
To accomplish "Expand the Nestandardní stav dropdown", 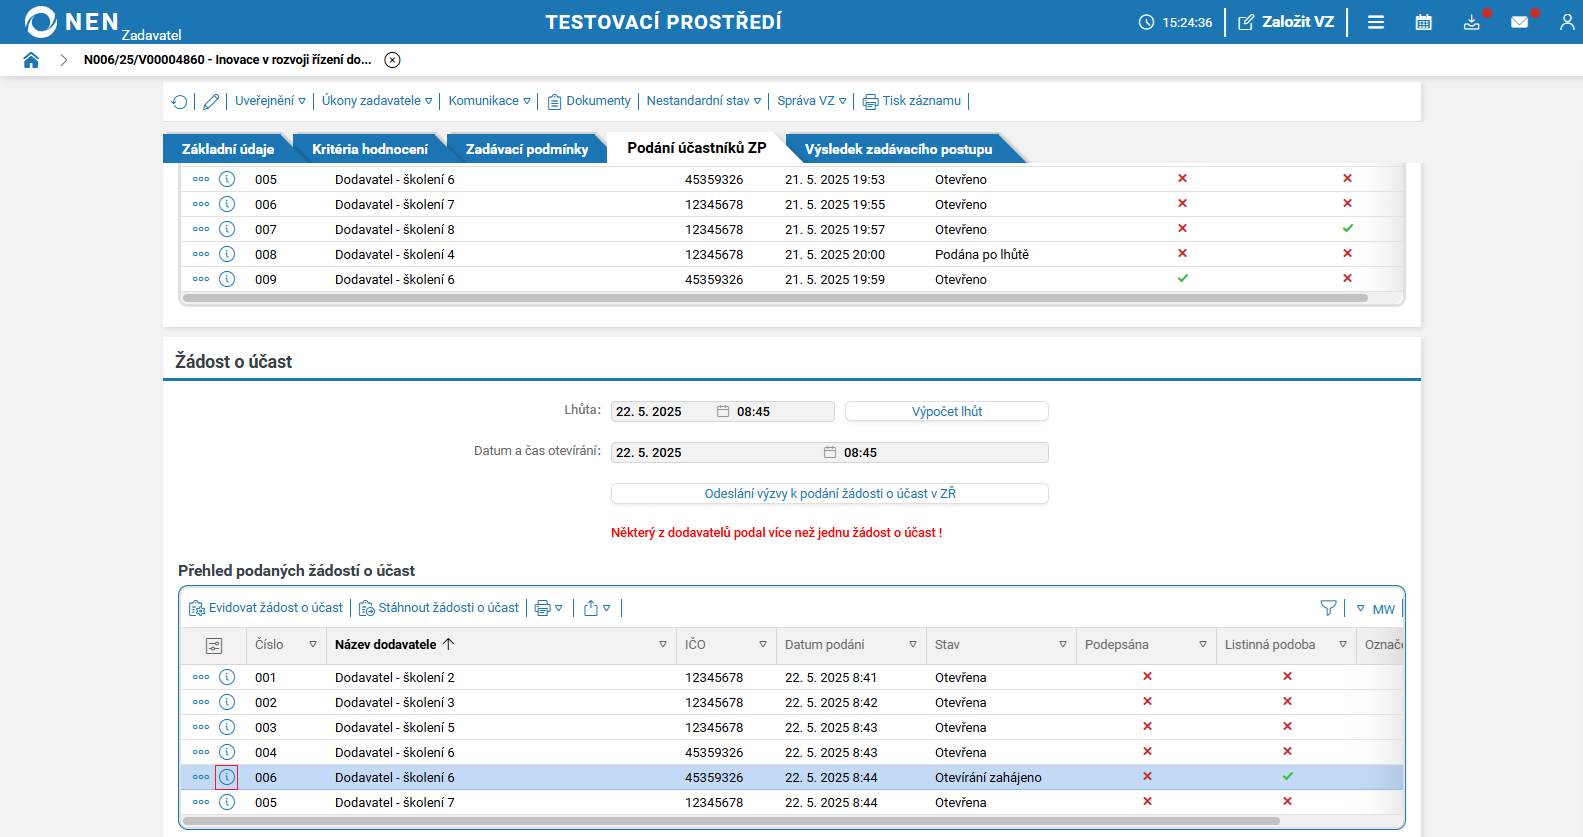I will pos(704,101).
